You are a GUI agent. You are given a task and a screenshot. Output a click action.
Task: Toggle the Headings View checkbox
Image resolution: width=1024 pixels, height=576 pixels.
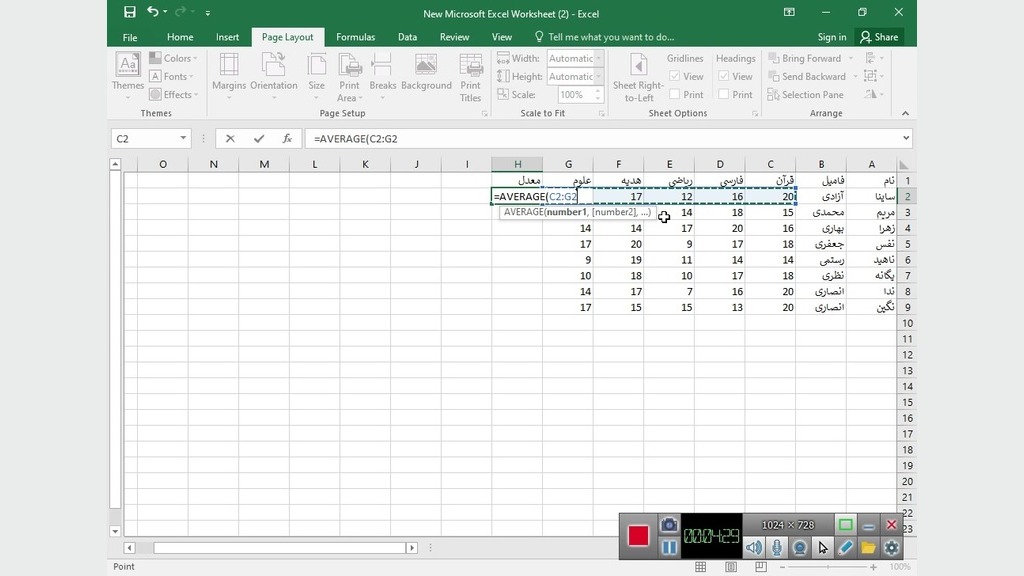(723, 77)
